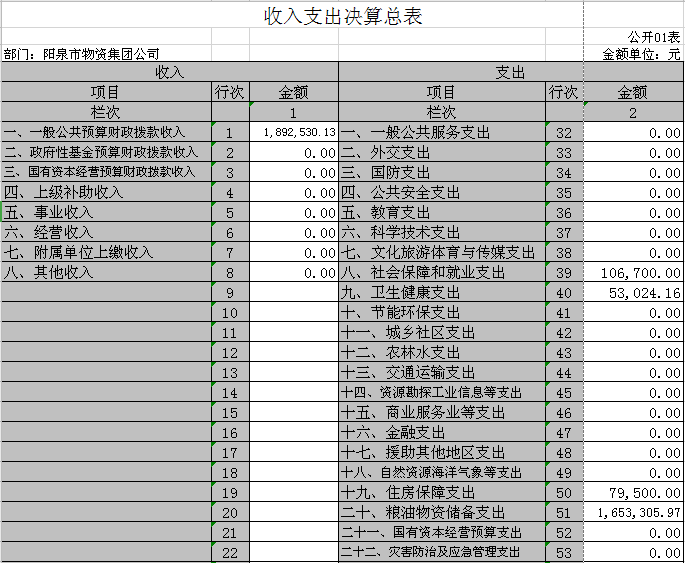Click the 八、其他收入 row label

[106, 272]
